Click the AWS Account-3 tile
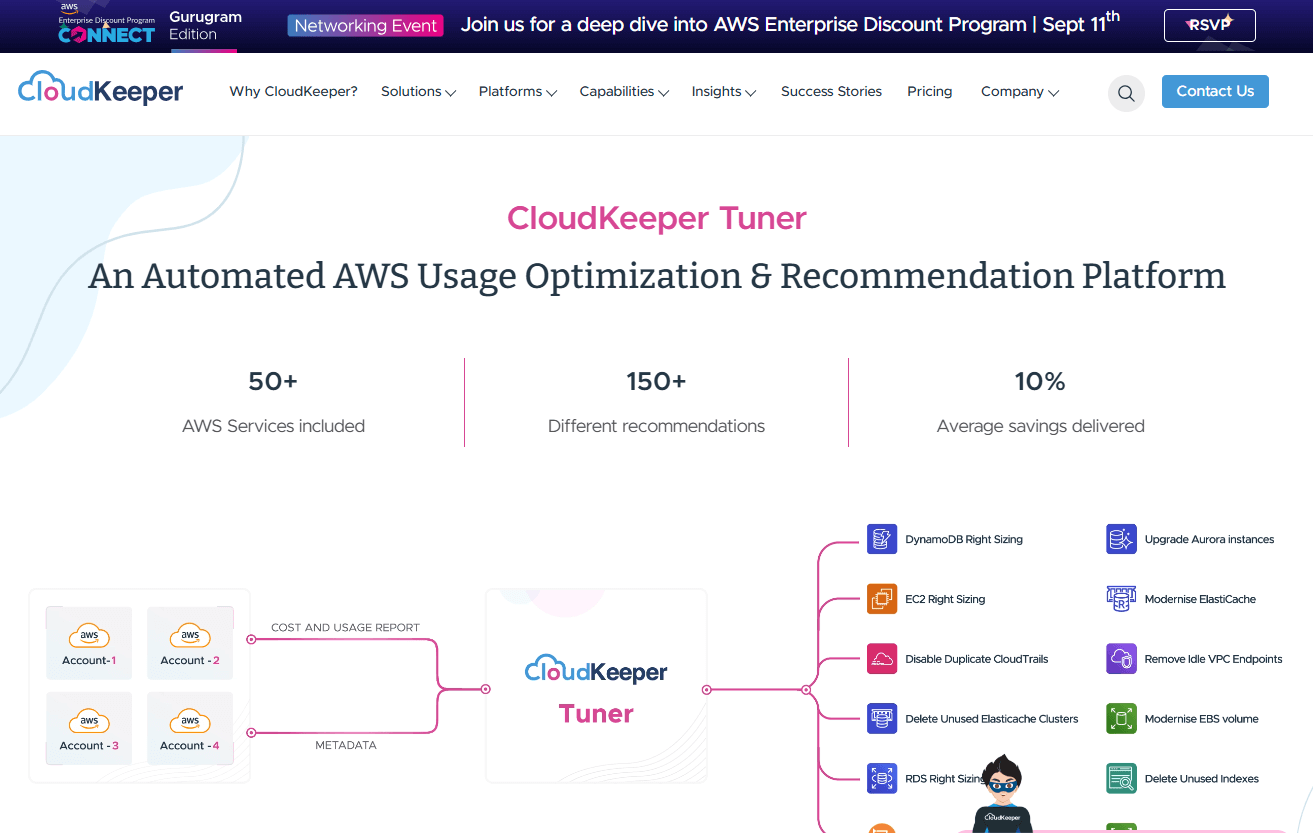The width and height of the screenshot is (1313, 833). pos(89,729)
